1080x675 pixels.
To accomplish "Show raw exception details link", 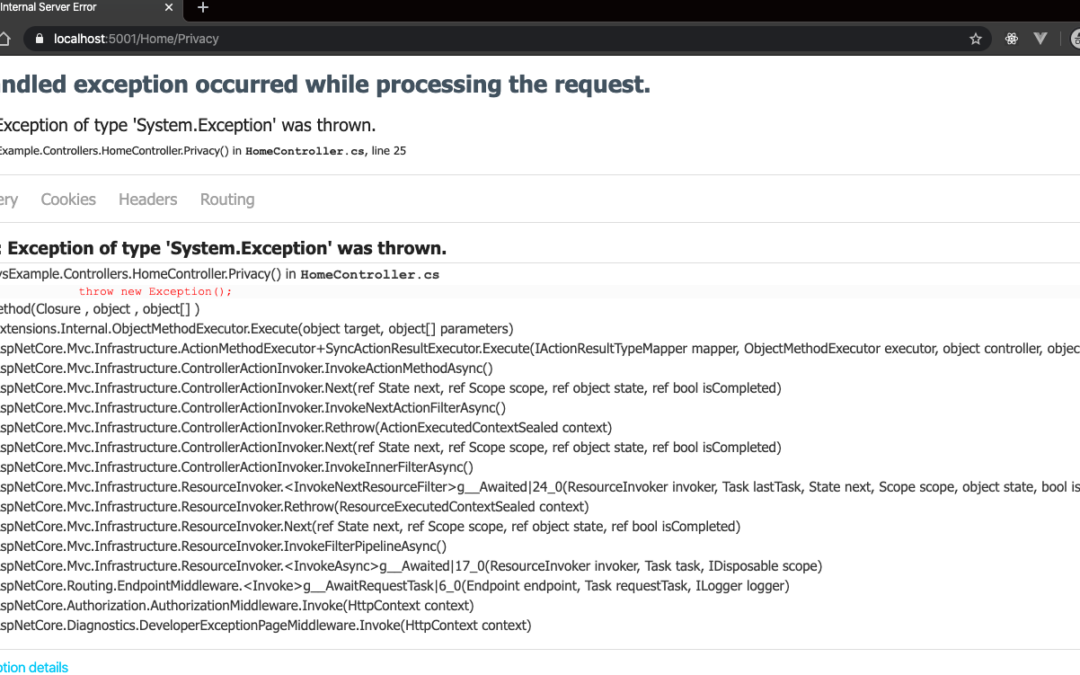I will click(x=35, y=667).
